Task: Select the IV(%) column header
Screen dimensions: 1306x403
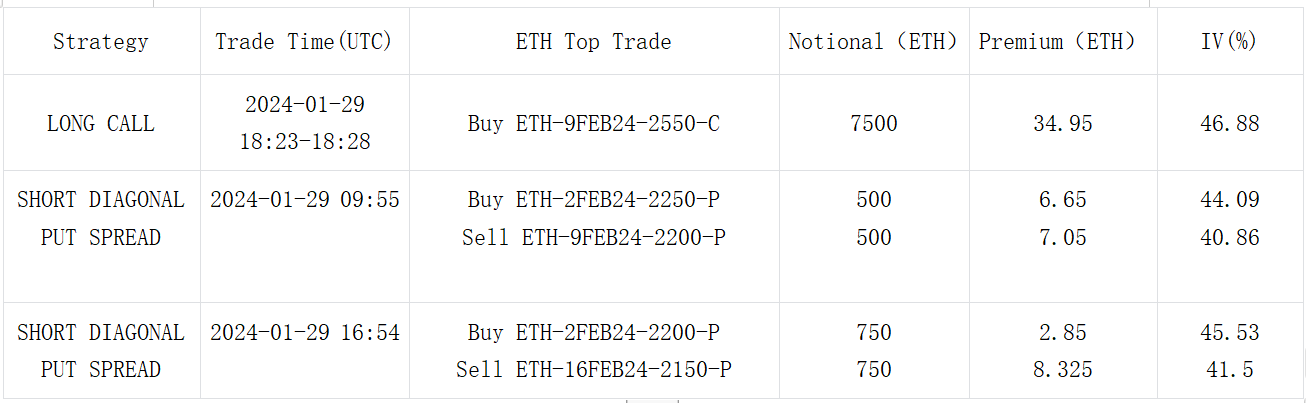Action: [x=1230, y=42]
